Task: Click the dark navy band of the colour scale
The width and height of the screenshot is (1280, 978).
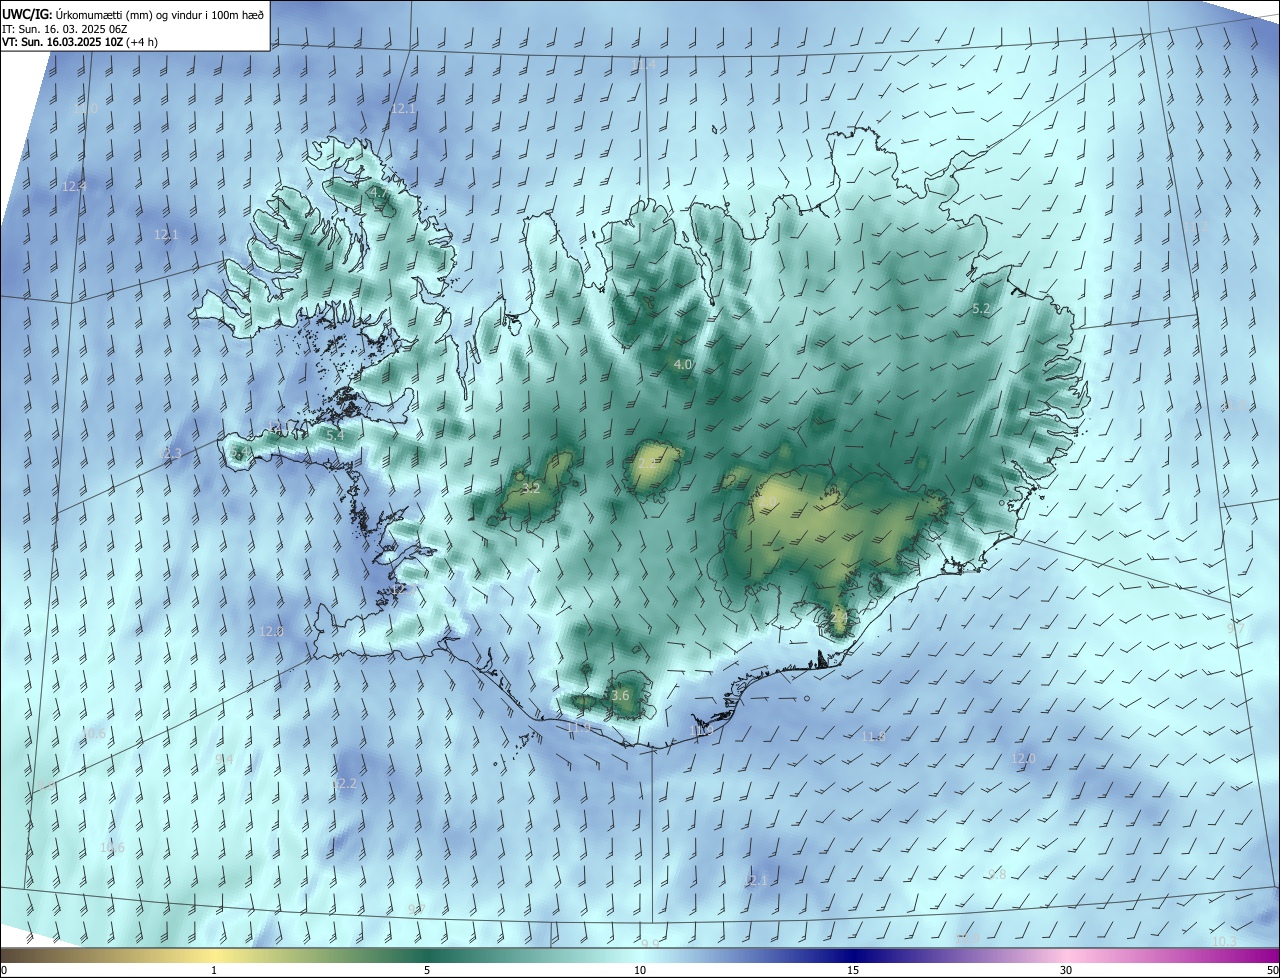Action: click(x=853, y=955)
